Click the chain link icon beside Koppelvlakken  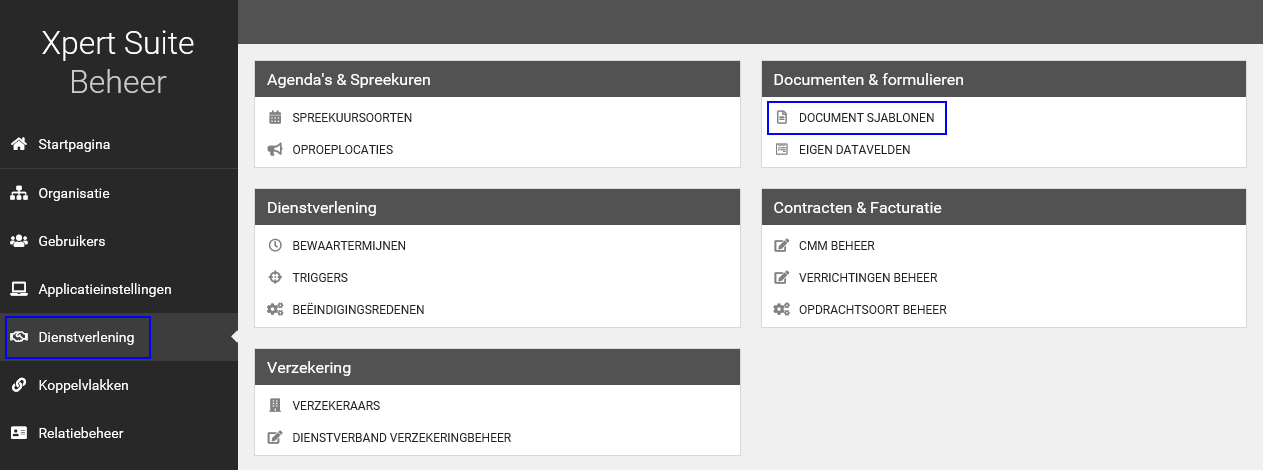pos(18,385)
